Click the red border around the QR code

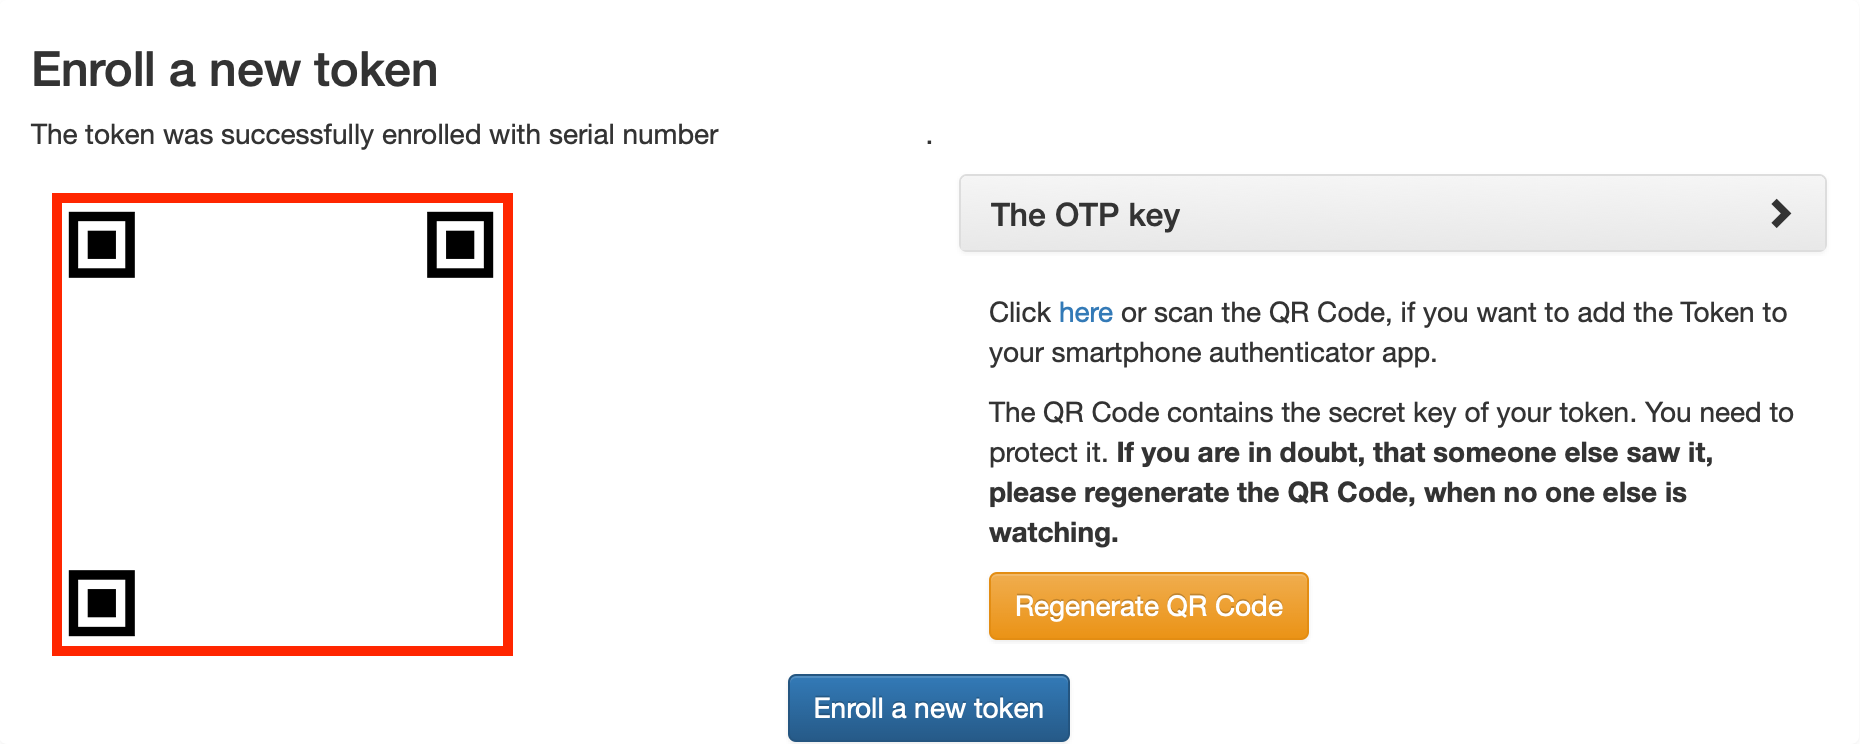[x=57, y=424]
